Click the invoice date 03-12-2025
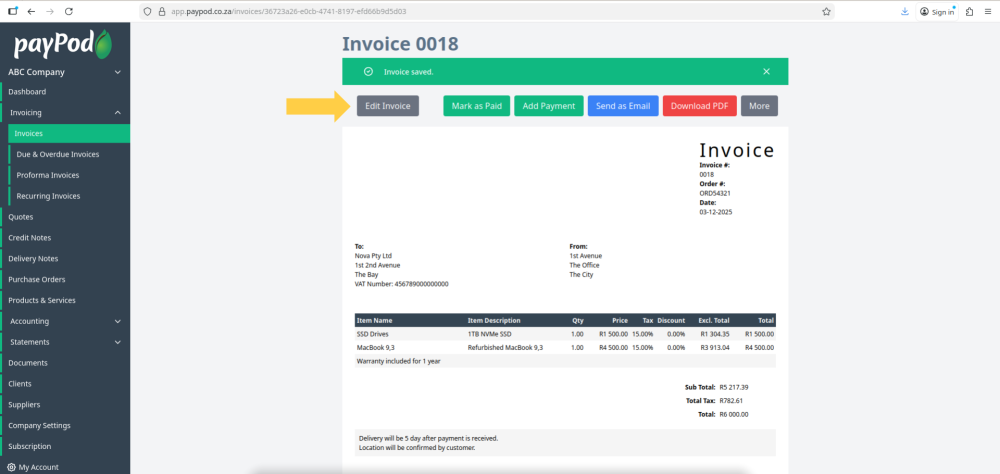The width and height of the screenshot is (1000, 474). (716, 212)
